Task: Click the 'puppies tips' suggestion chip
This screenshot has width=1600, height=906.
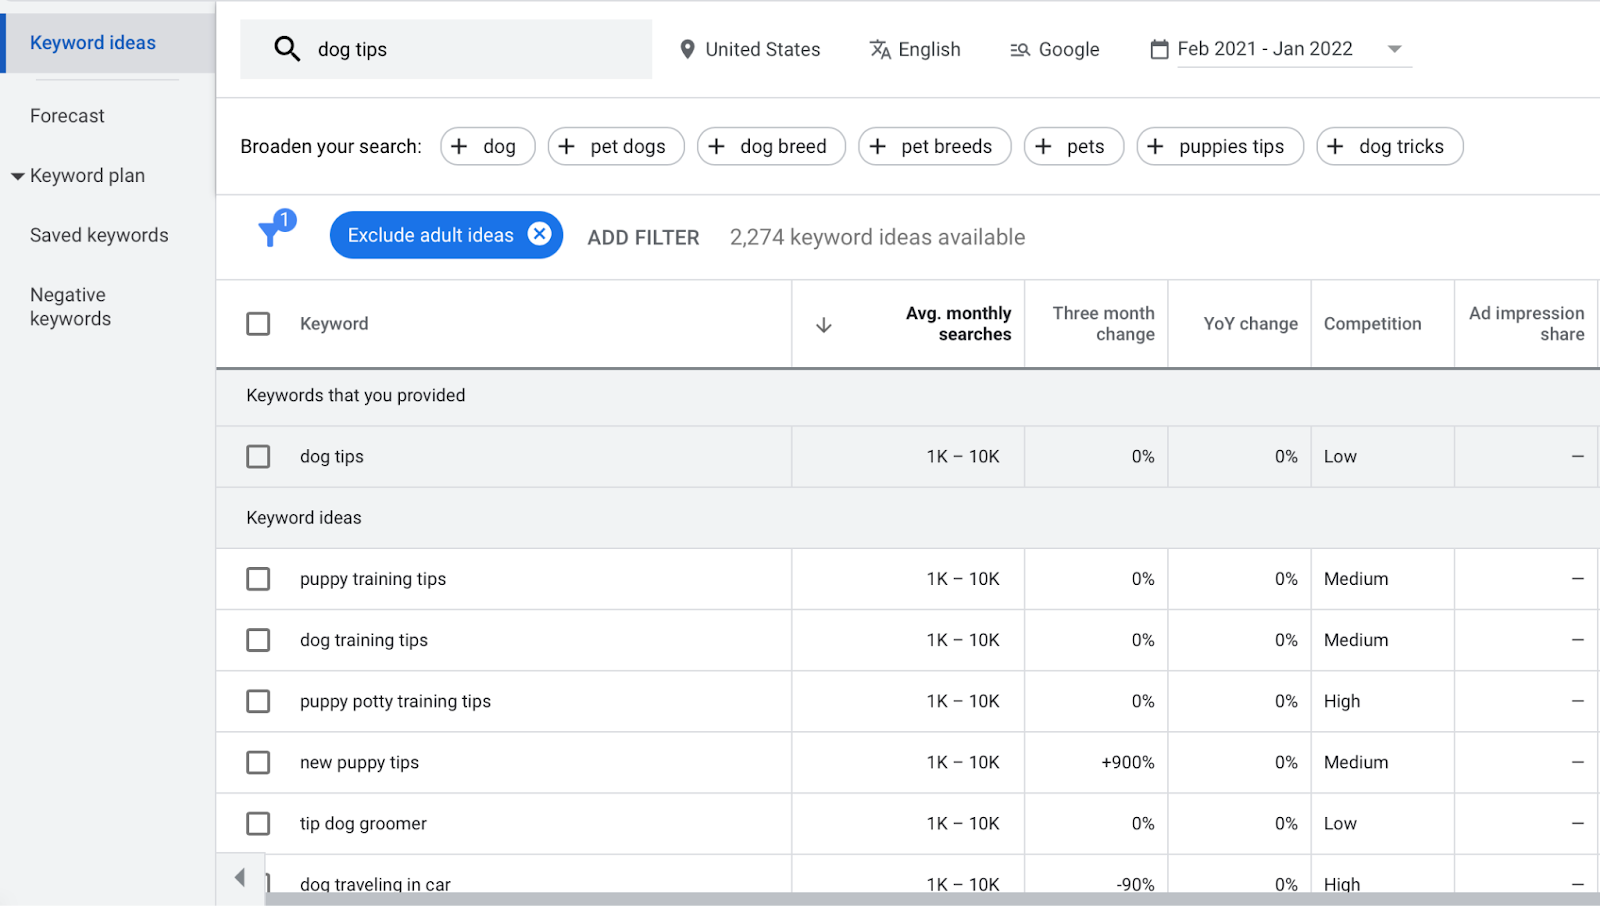Action: (x=1219, y=146)
